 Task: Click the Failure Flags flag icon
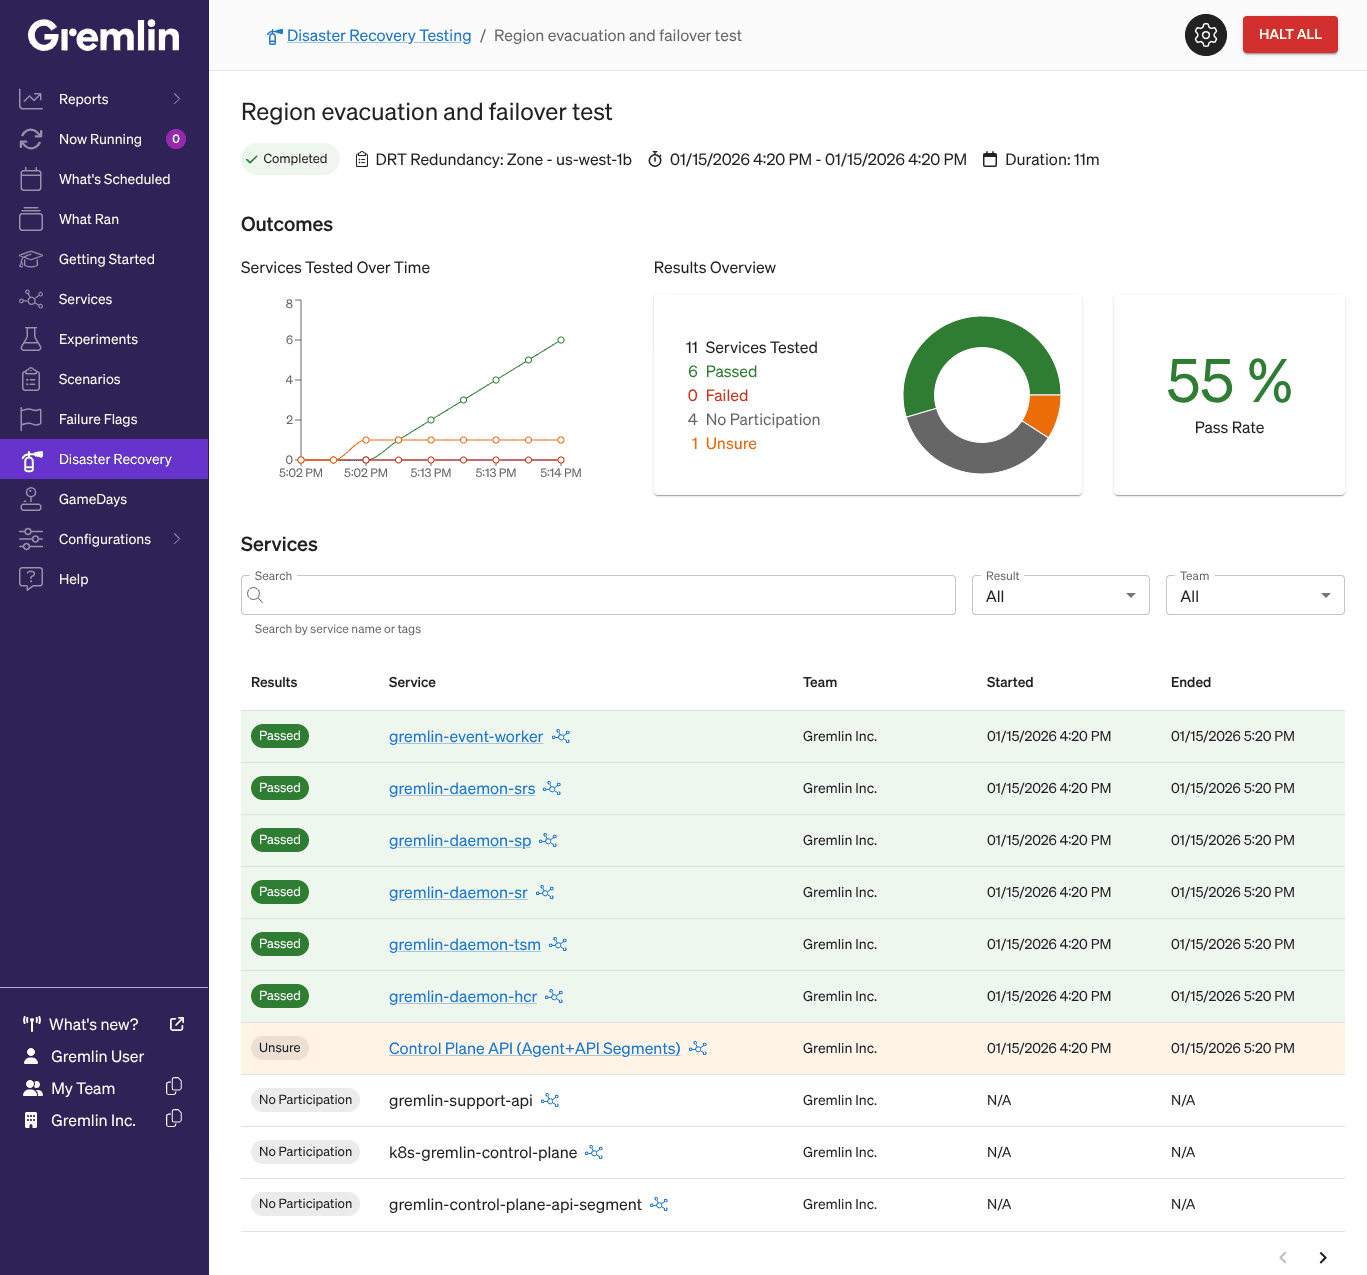click(31, 419)
